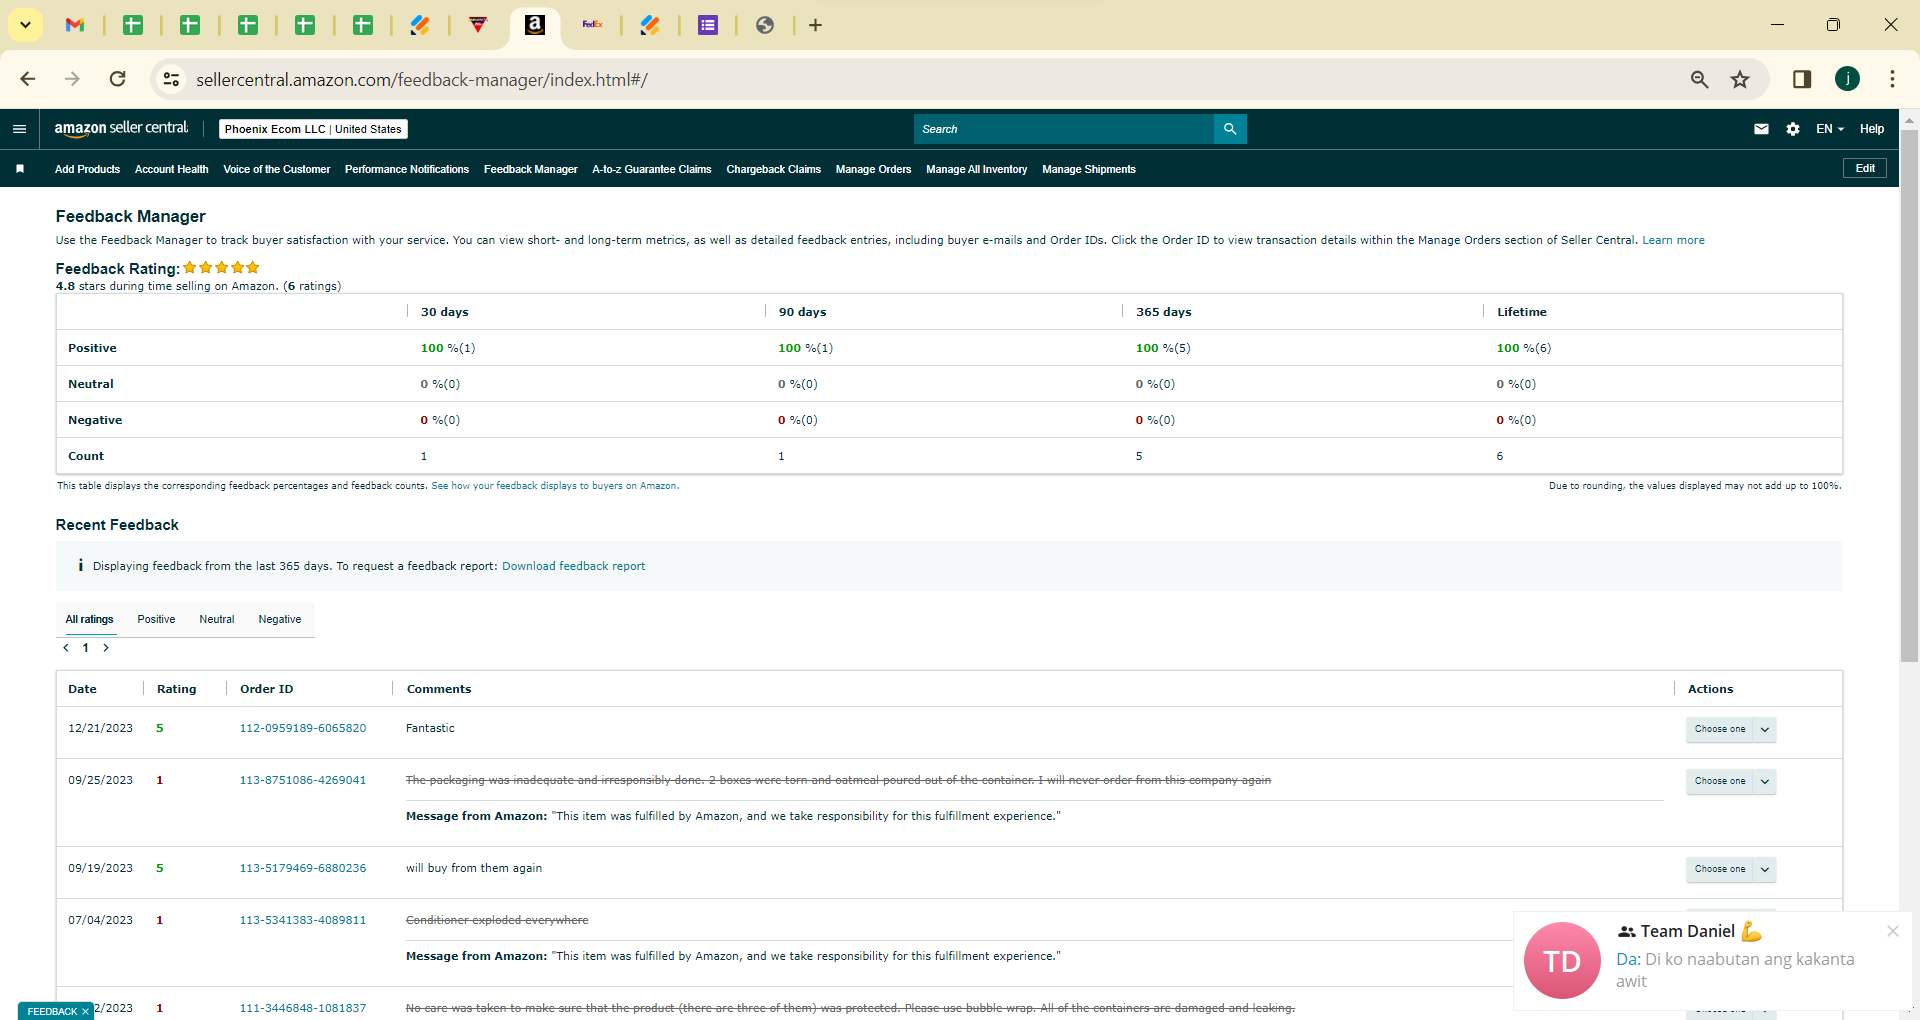Go back with the browser back arrow
1920x1020 pixels.
point(28,79)
